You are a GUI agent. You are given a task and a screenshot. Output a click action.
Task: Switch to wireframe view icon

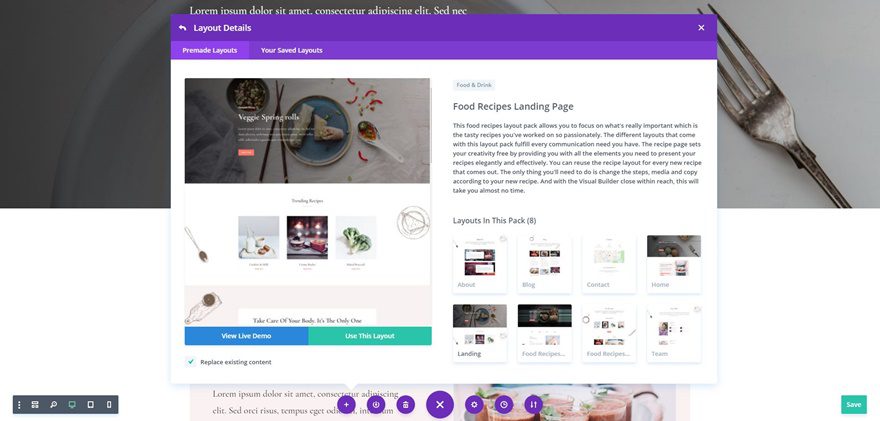(35, 405)
